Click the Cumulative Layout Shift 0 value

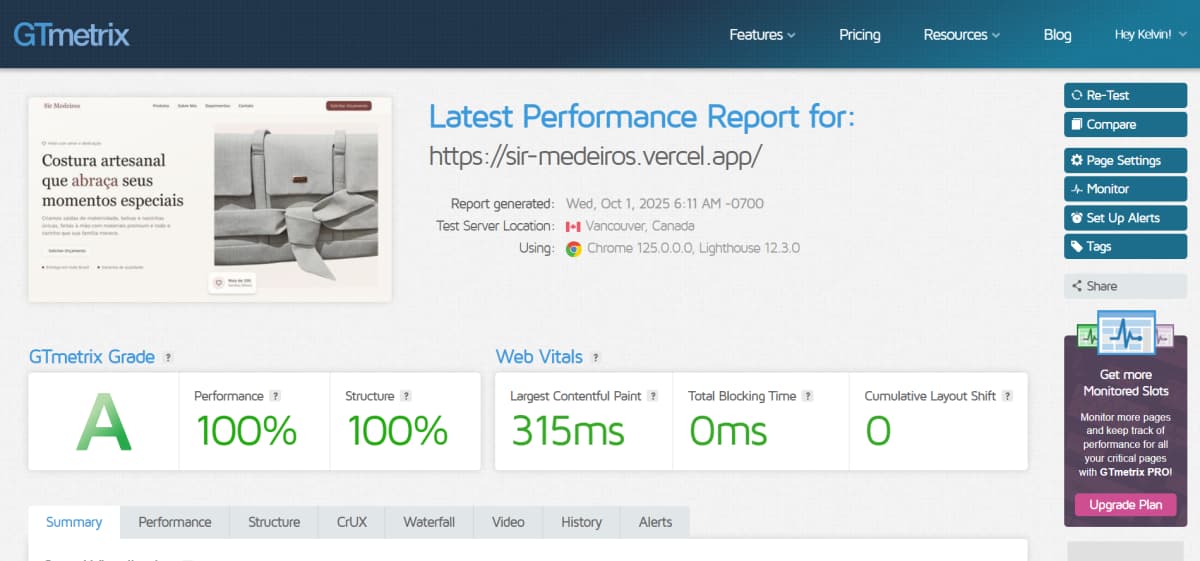[x=878, y=431]
